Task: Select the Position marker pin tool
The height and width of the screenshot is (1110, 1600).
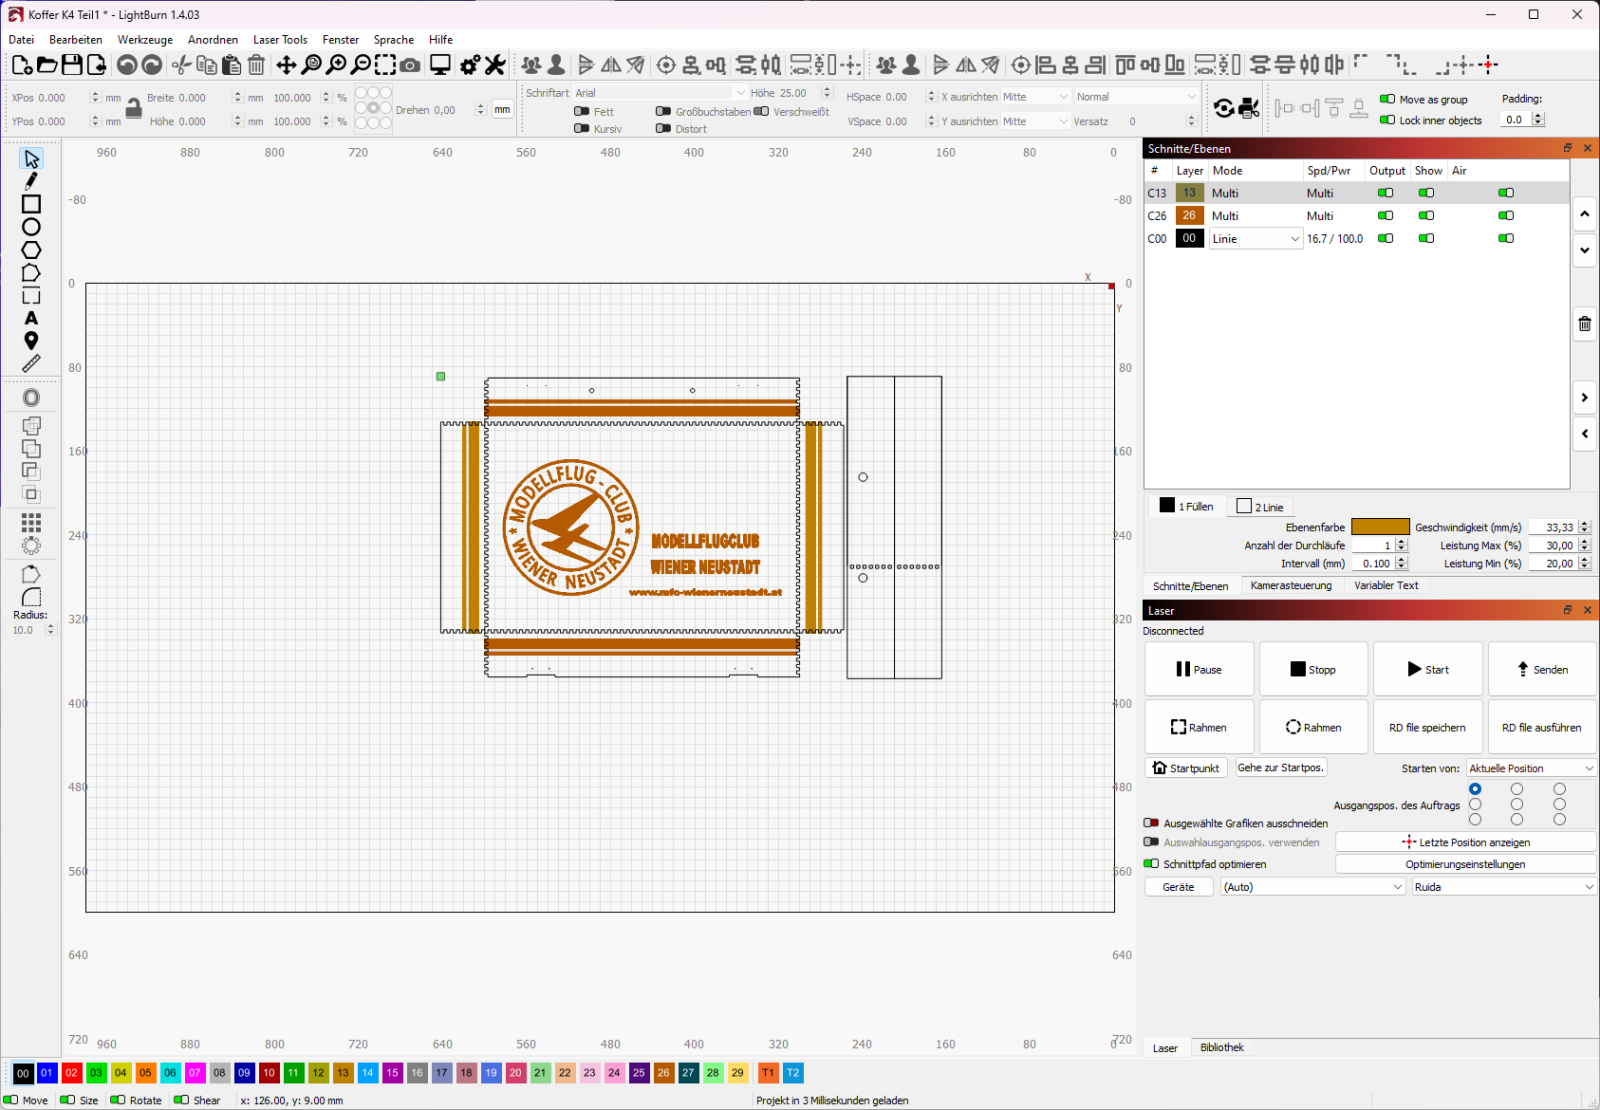Action: [31, 341]
